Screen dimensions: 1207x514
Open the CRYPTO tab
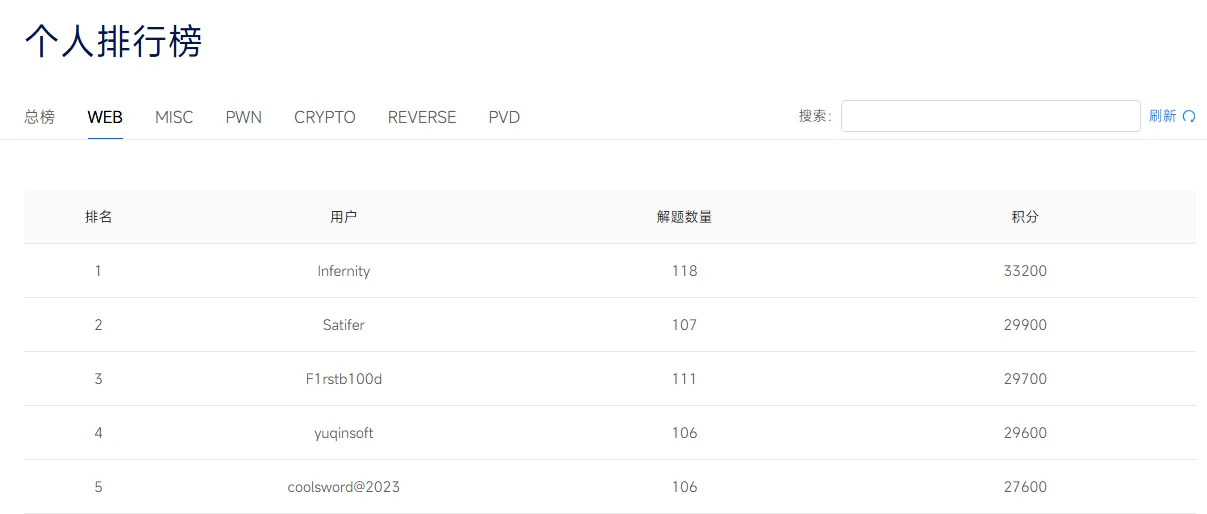pos(325,117)
